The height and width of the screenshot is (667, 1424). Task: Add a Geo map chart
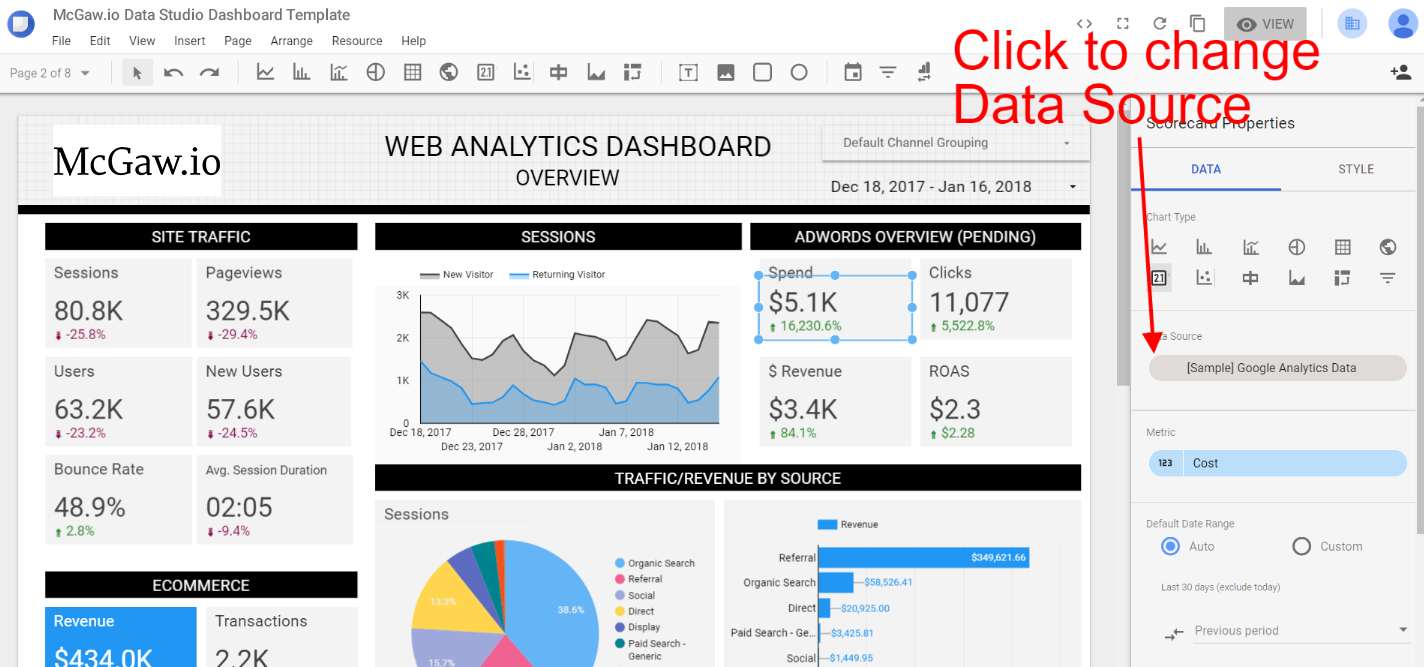pyautogui.click(x=448, y=72)
